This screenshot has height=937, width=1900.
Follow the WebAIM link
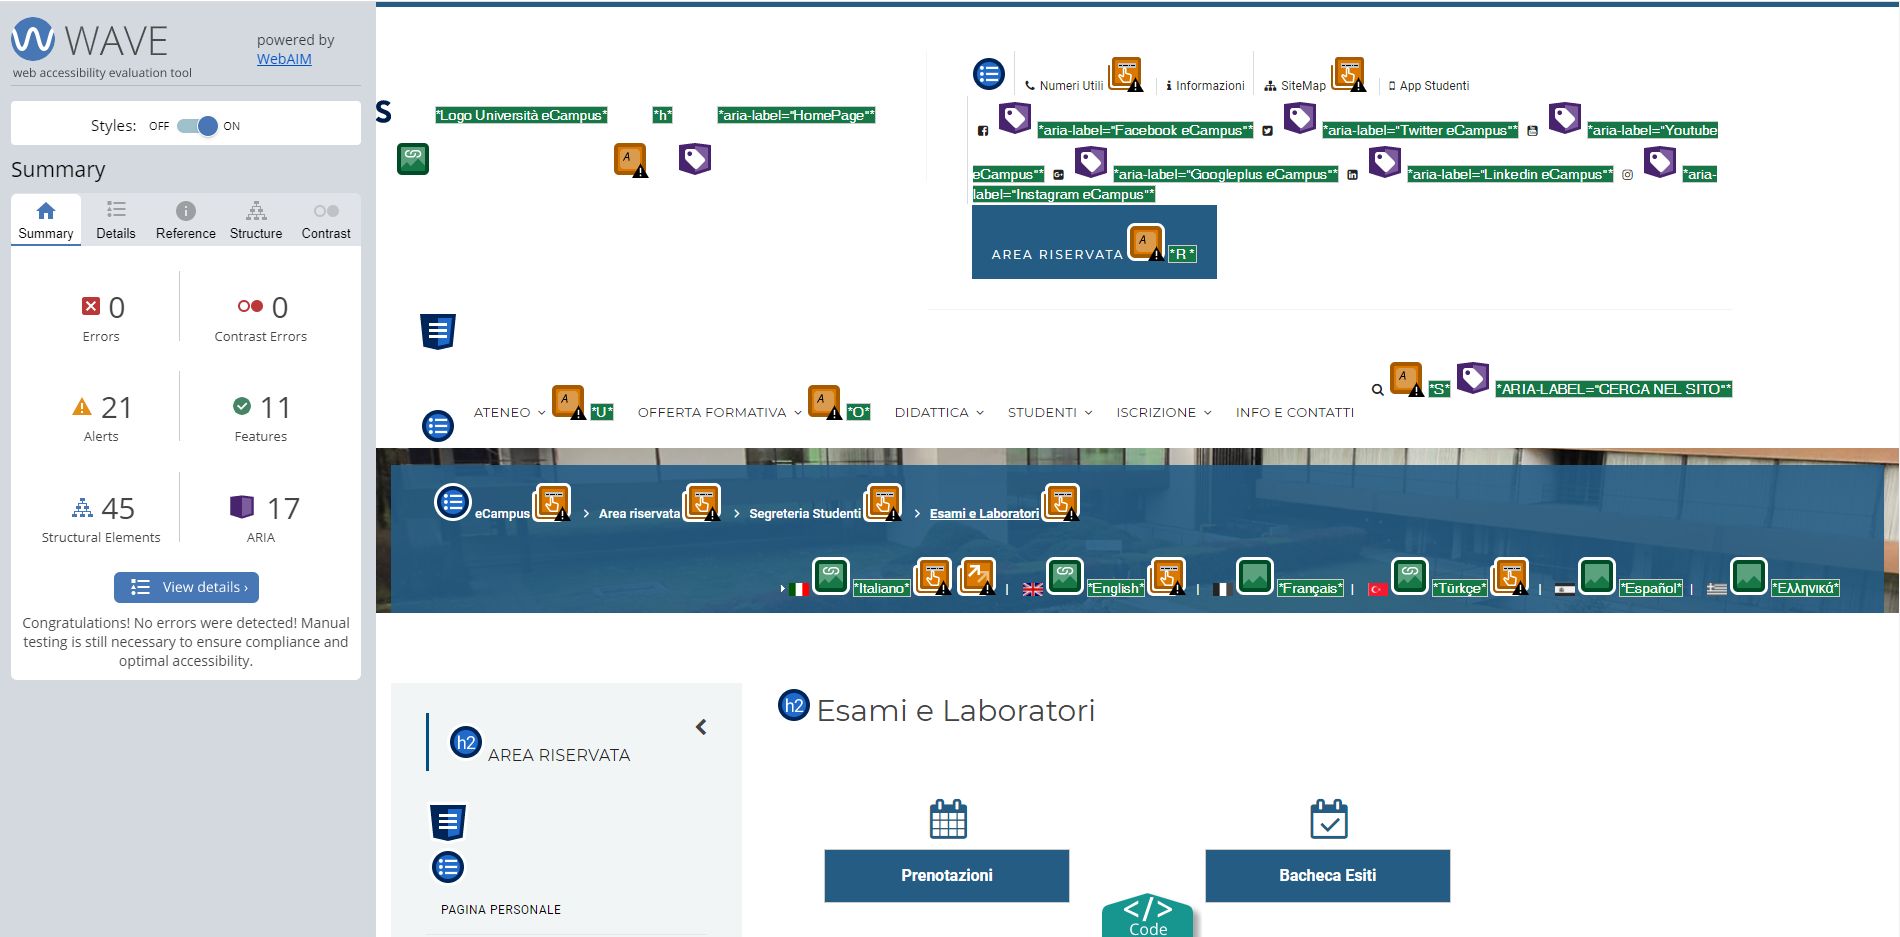(x=284, y=59)
